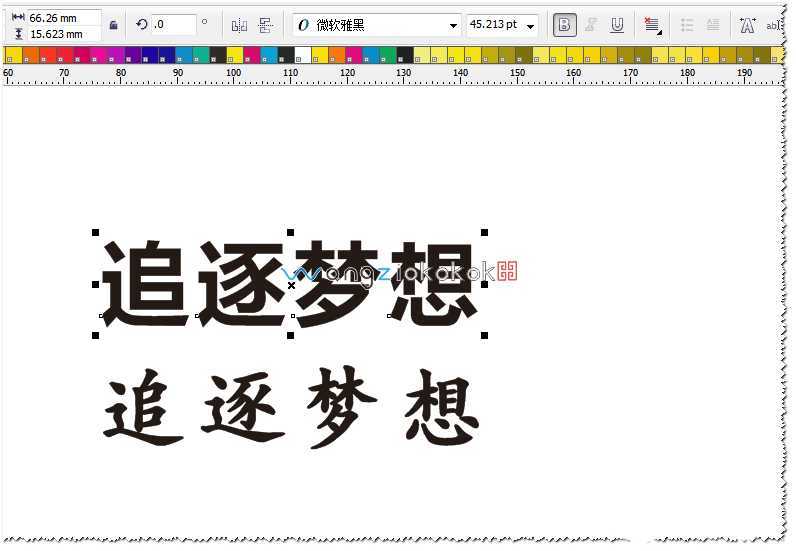Open the character formatting icon
The image size is (796, 551).
pos(746,25)
